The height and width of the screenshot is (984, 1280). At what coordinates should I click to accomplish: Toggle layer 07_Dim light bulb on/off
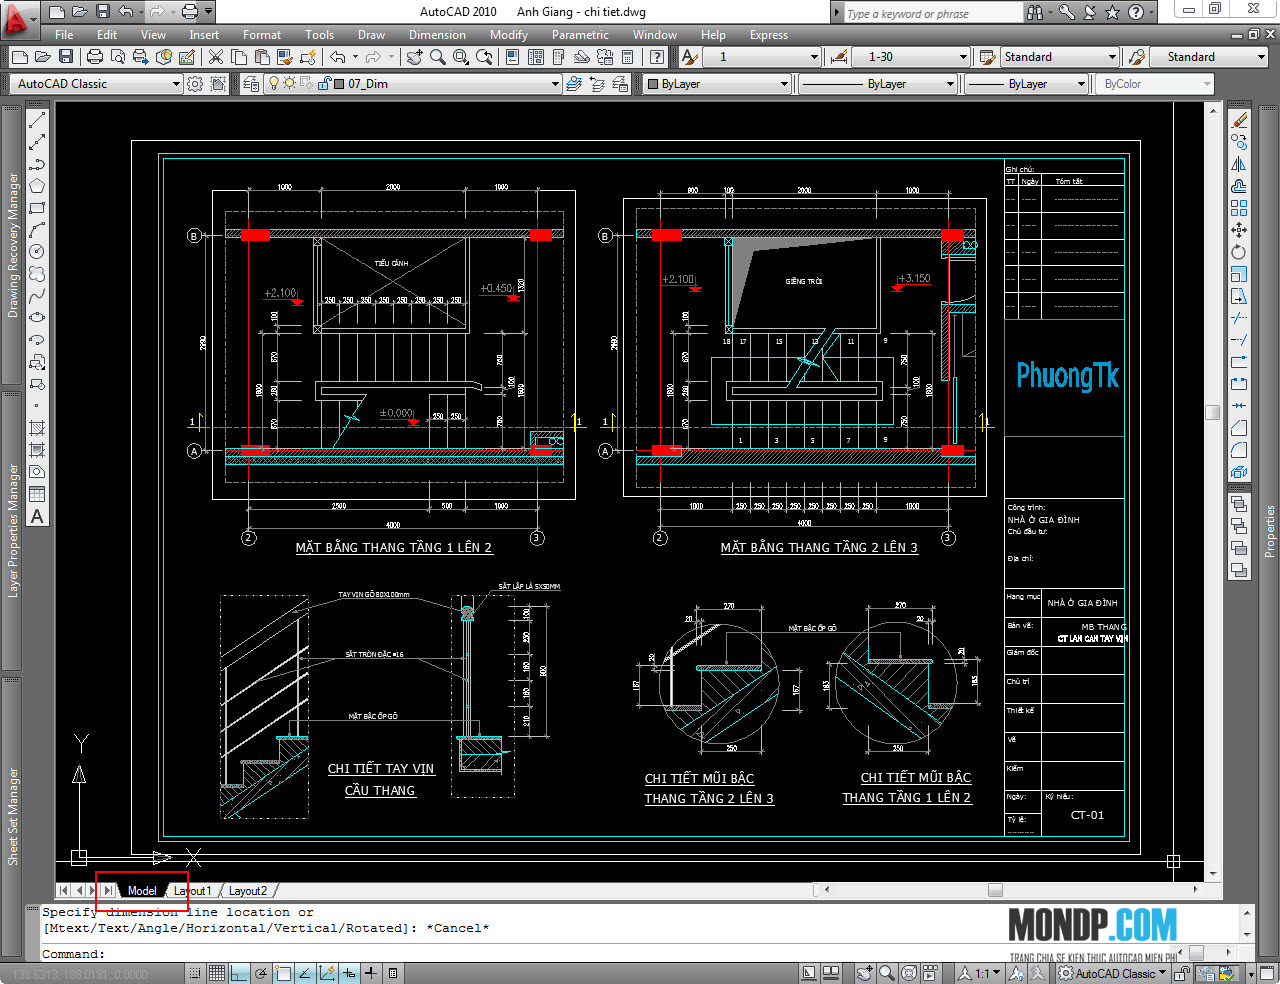(x=274, y=84)
